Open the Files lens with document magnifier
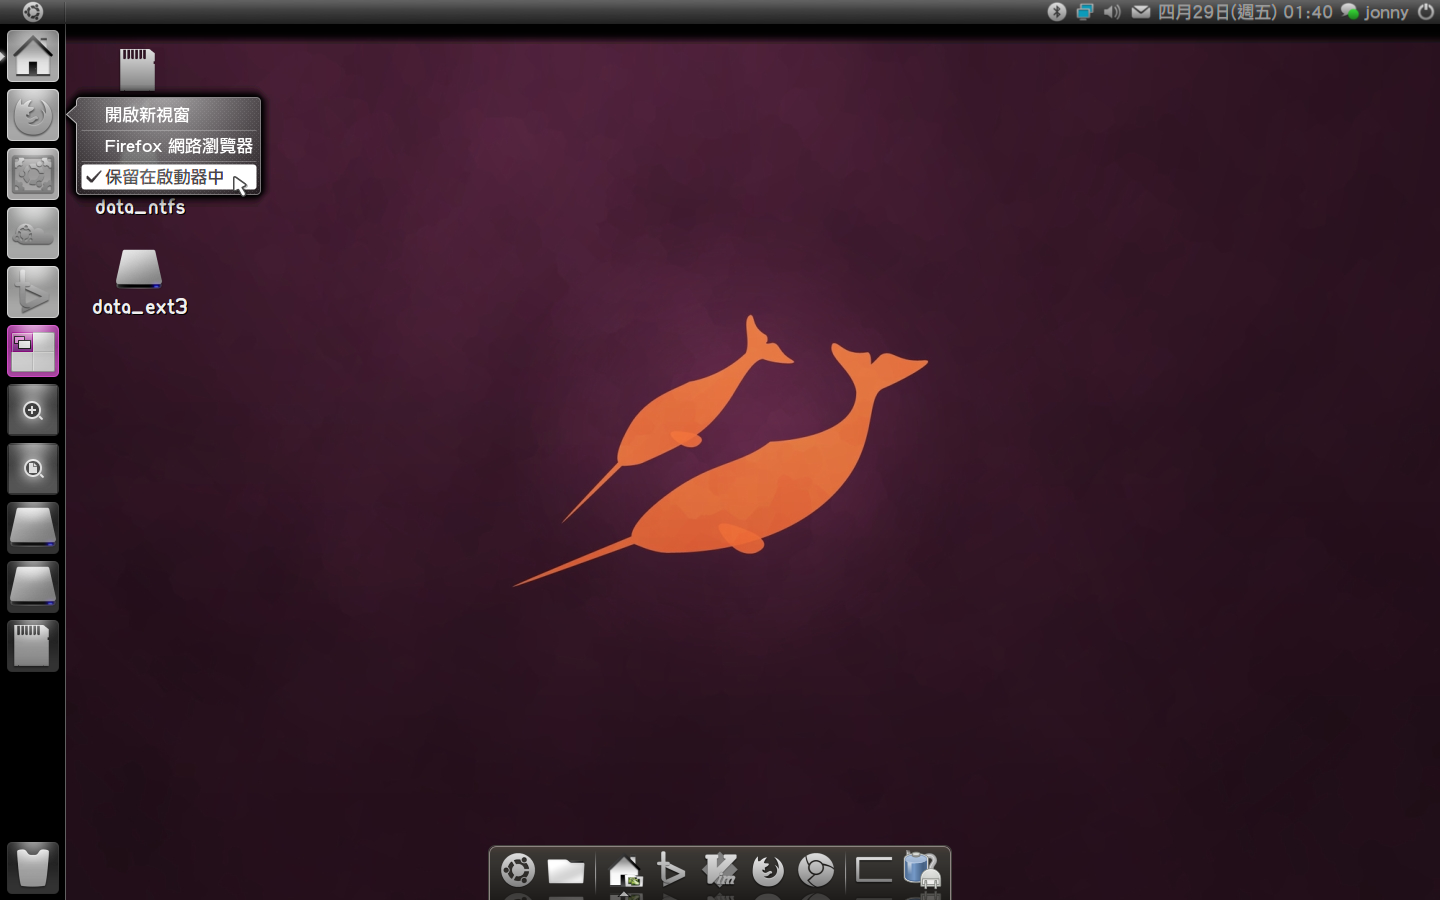This screenshot has height=900, width=1440. pos(33,469)
